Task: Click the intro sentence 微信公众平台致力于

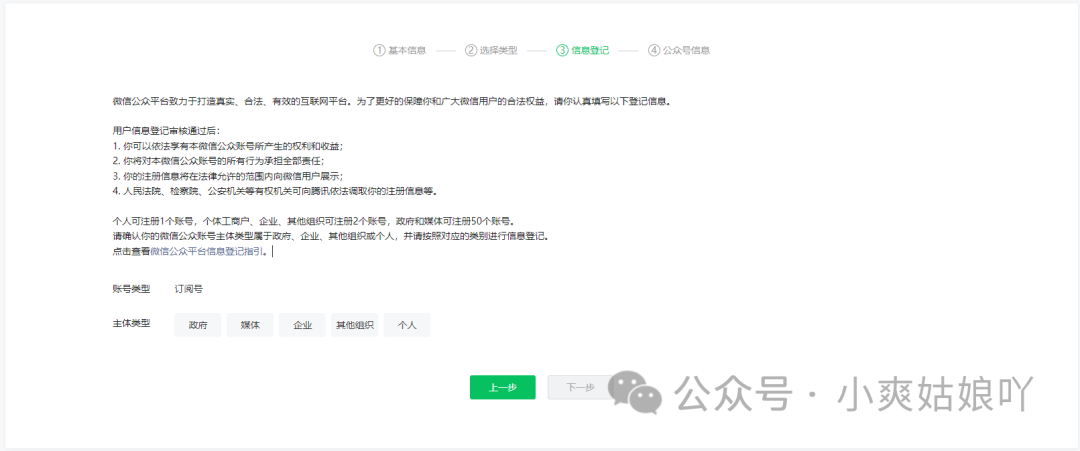Action: coord(391,101)
